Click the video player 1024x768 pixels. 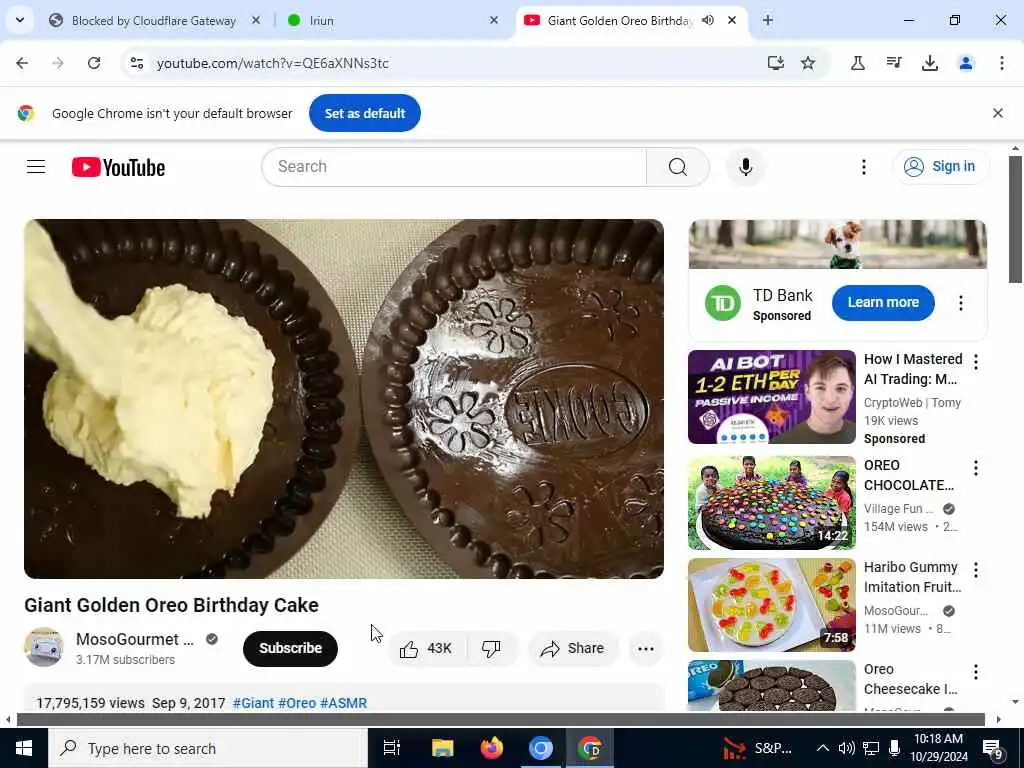pos(344,399)
